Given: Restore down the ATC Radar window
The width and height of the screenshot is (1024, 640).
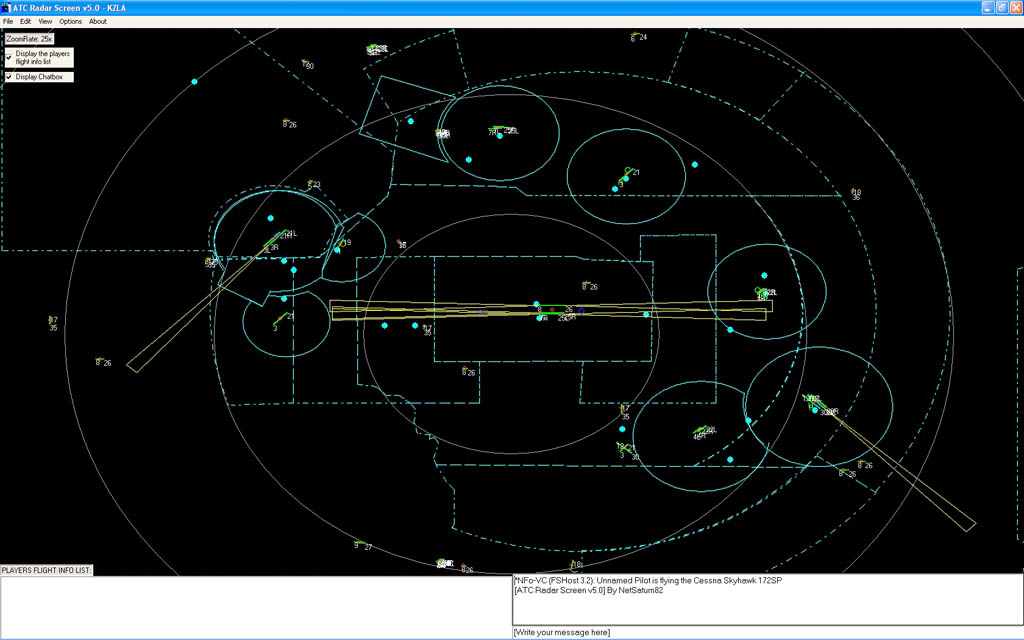Looking at the screenshot, I should tap(1000, 7).
